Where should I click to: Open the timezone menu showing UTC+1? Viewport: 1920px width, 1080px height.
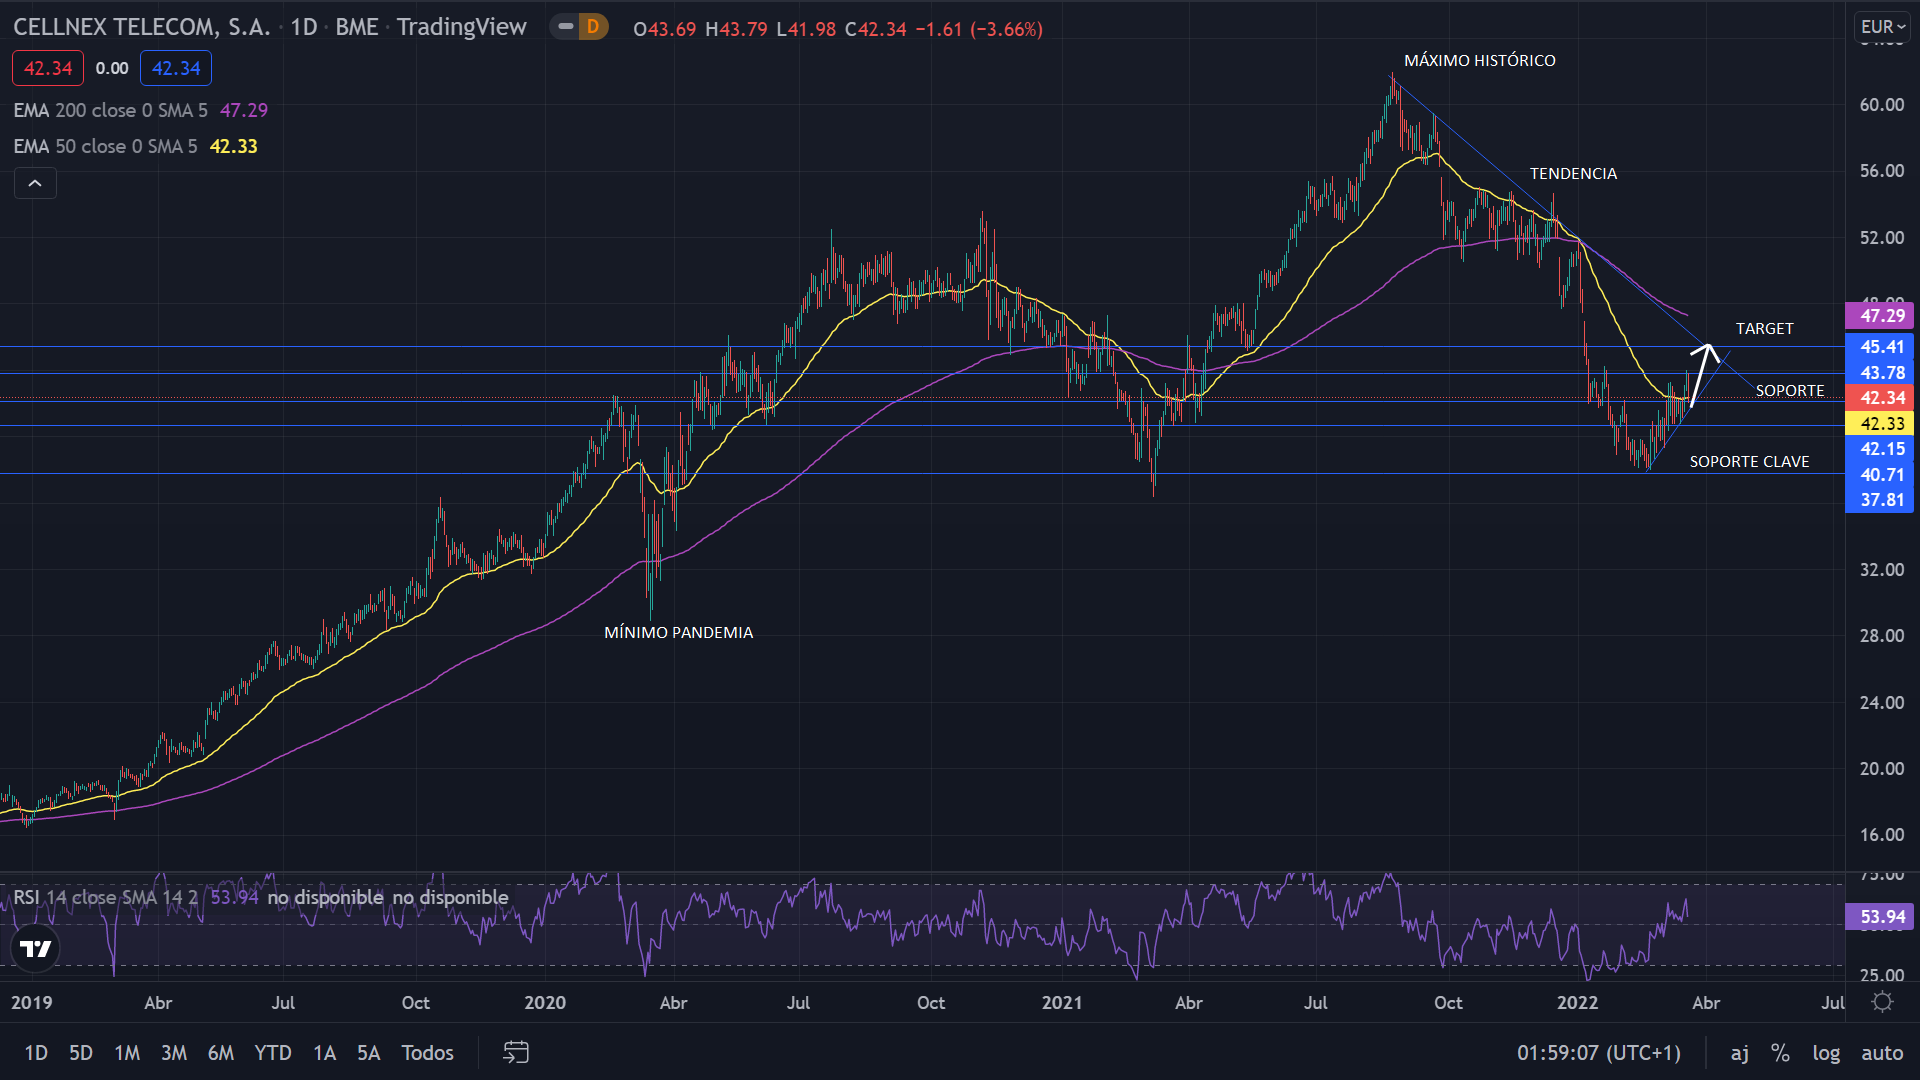[x=1598, y=1052]
